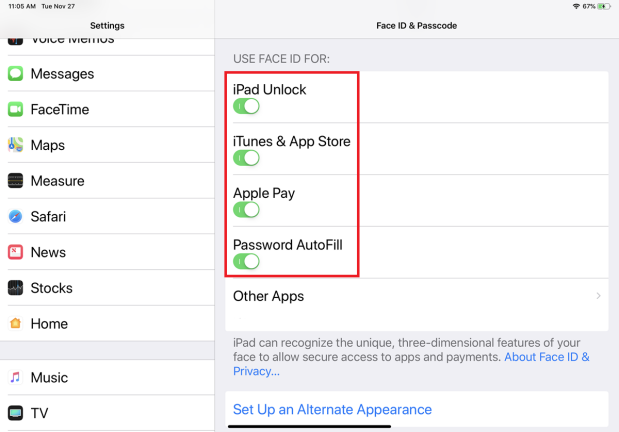Open News label in the settings list
The width and height of the screenshot is (619, 432).
(x=48, y=252)
